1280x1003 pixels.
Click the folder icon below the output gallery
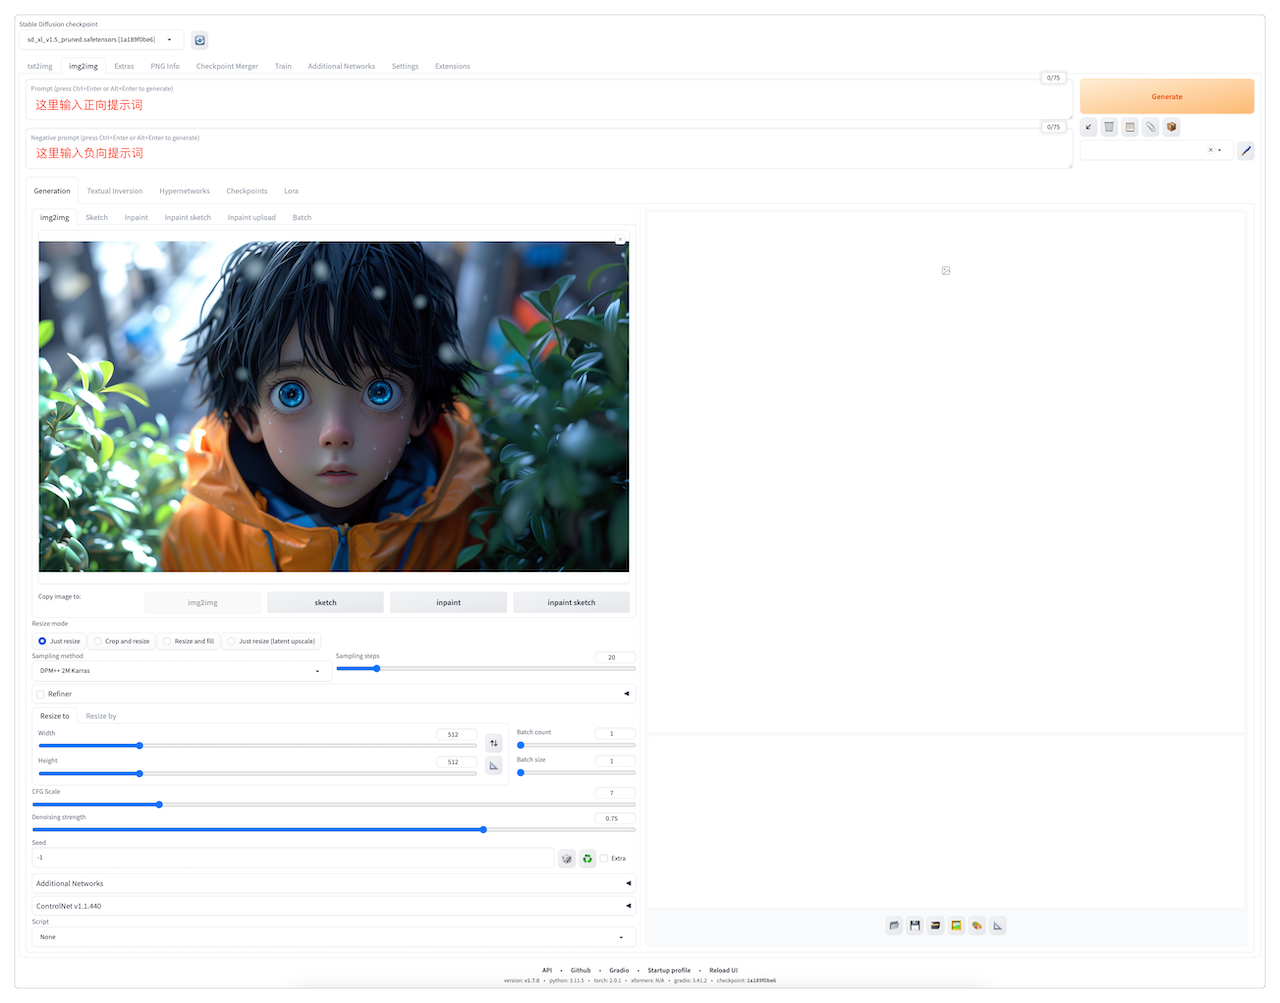(894, 926)
